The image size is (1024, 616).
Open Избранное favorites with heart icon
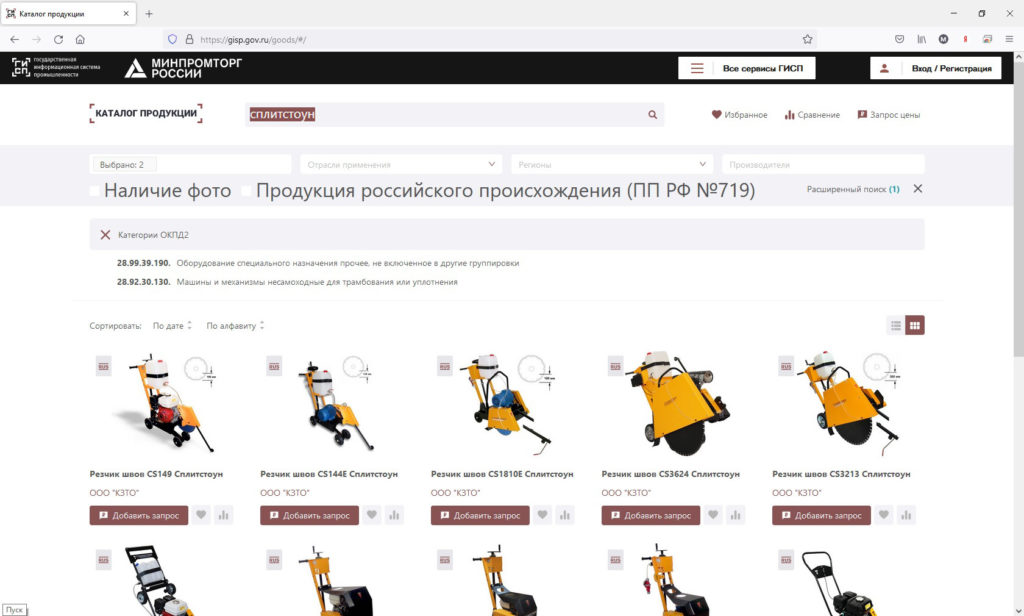tap(739, 114)
